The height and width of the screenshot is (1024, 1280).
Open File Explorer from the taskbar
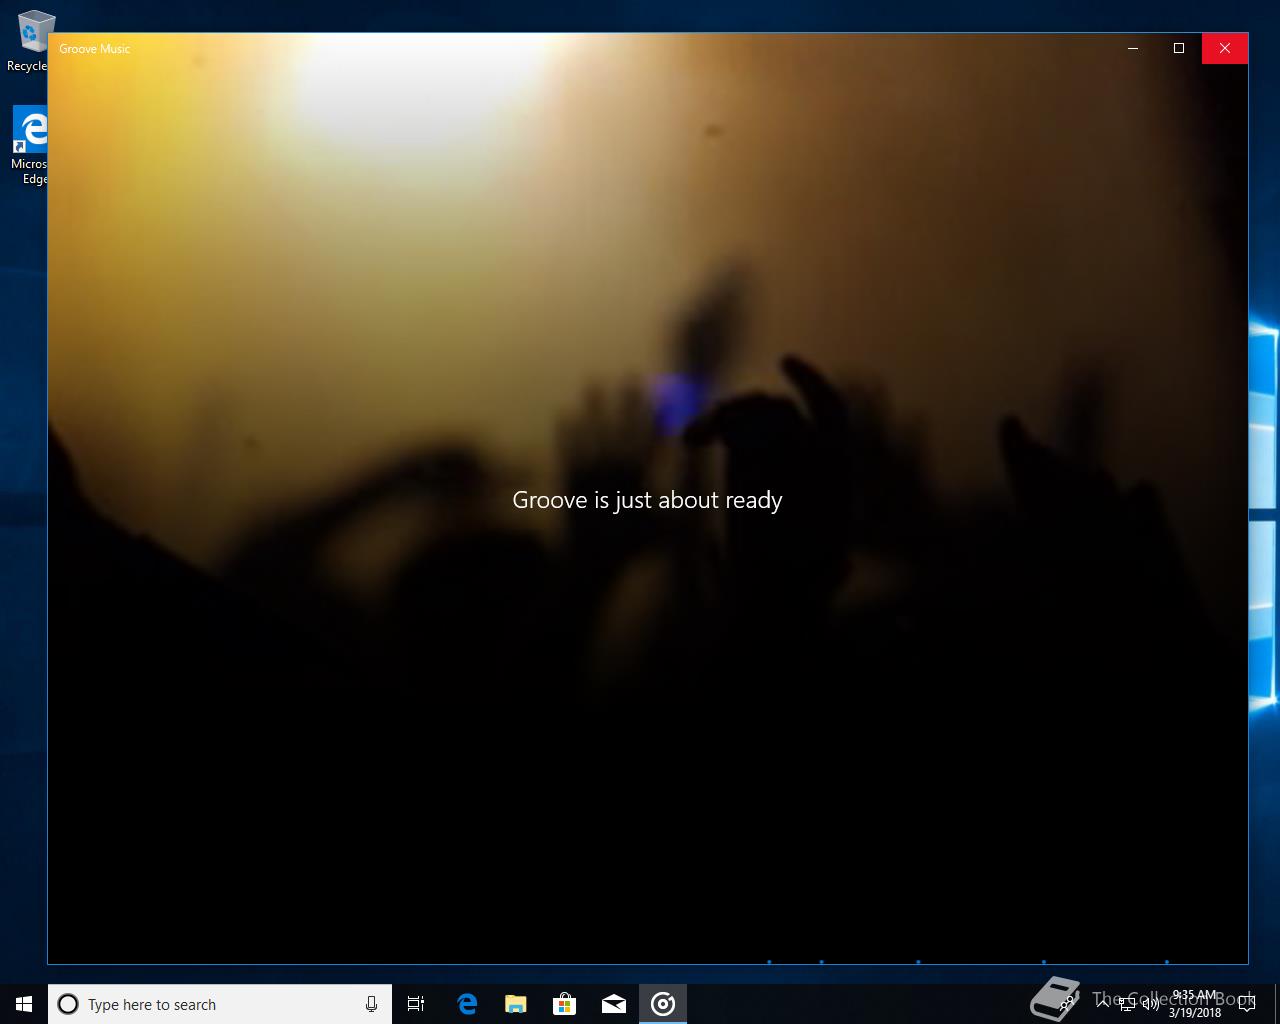tap(516, 1004)
